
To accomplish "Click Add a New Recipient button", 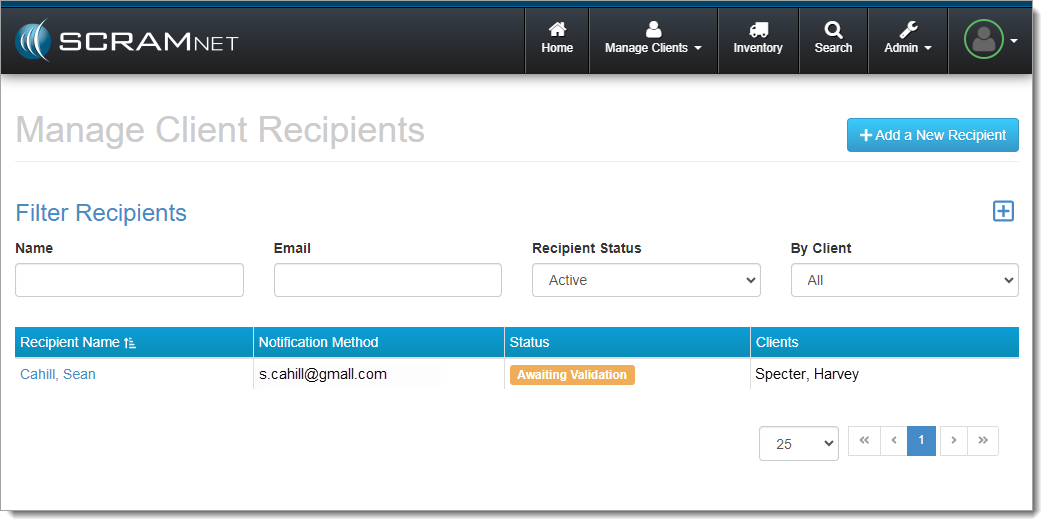I will point(932,135).
